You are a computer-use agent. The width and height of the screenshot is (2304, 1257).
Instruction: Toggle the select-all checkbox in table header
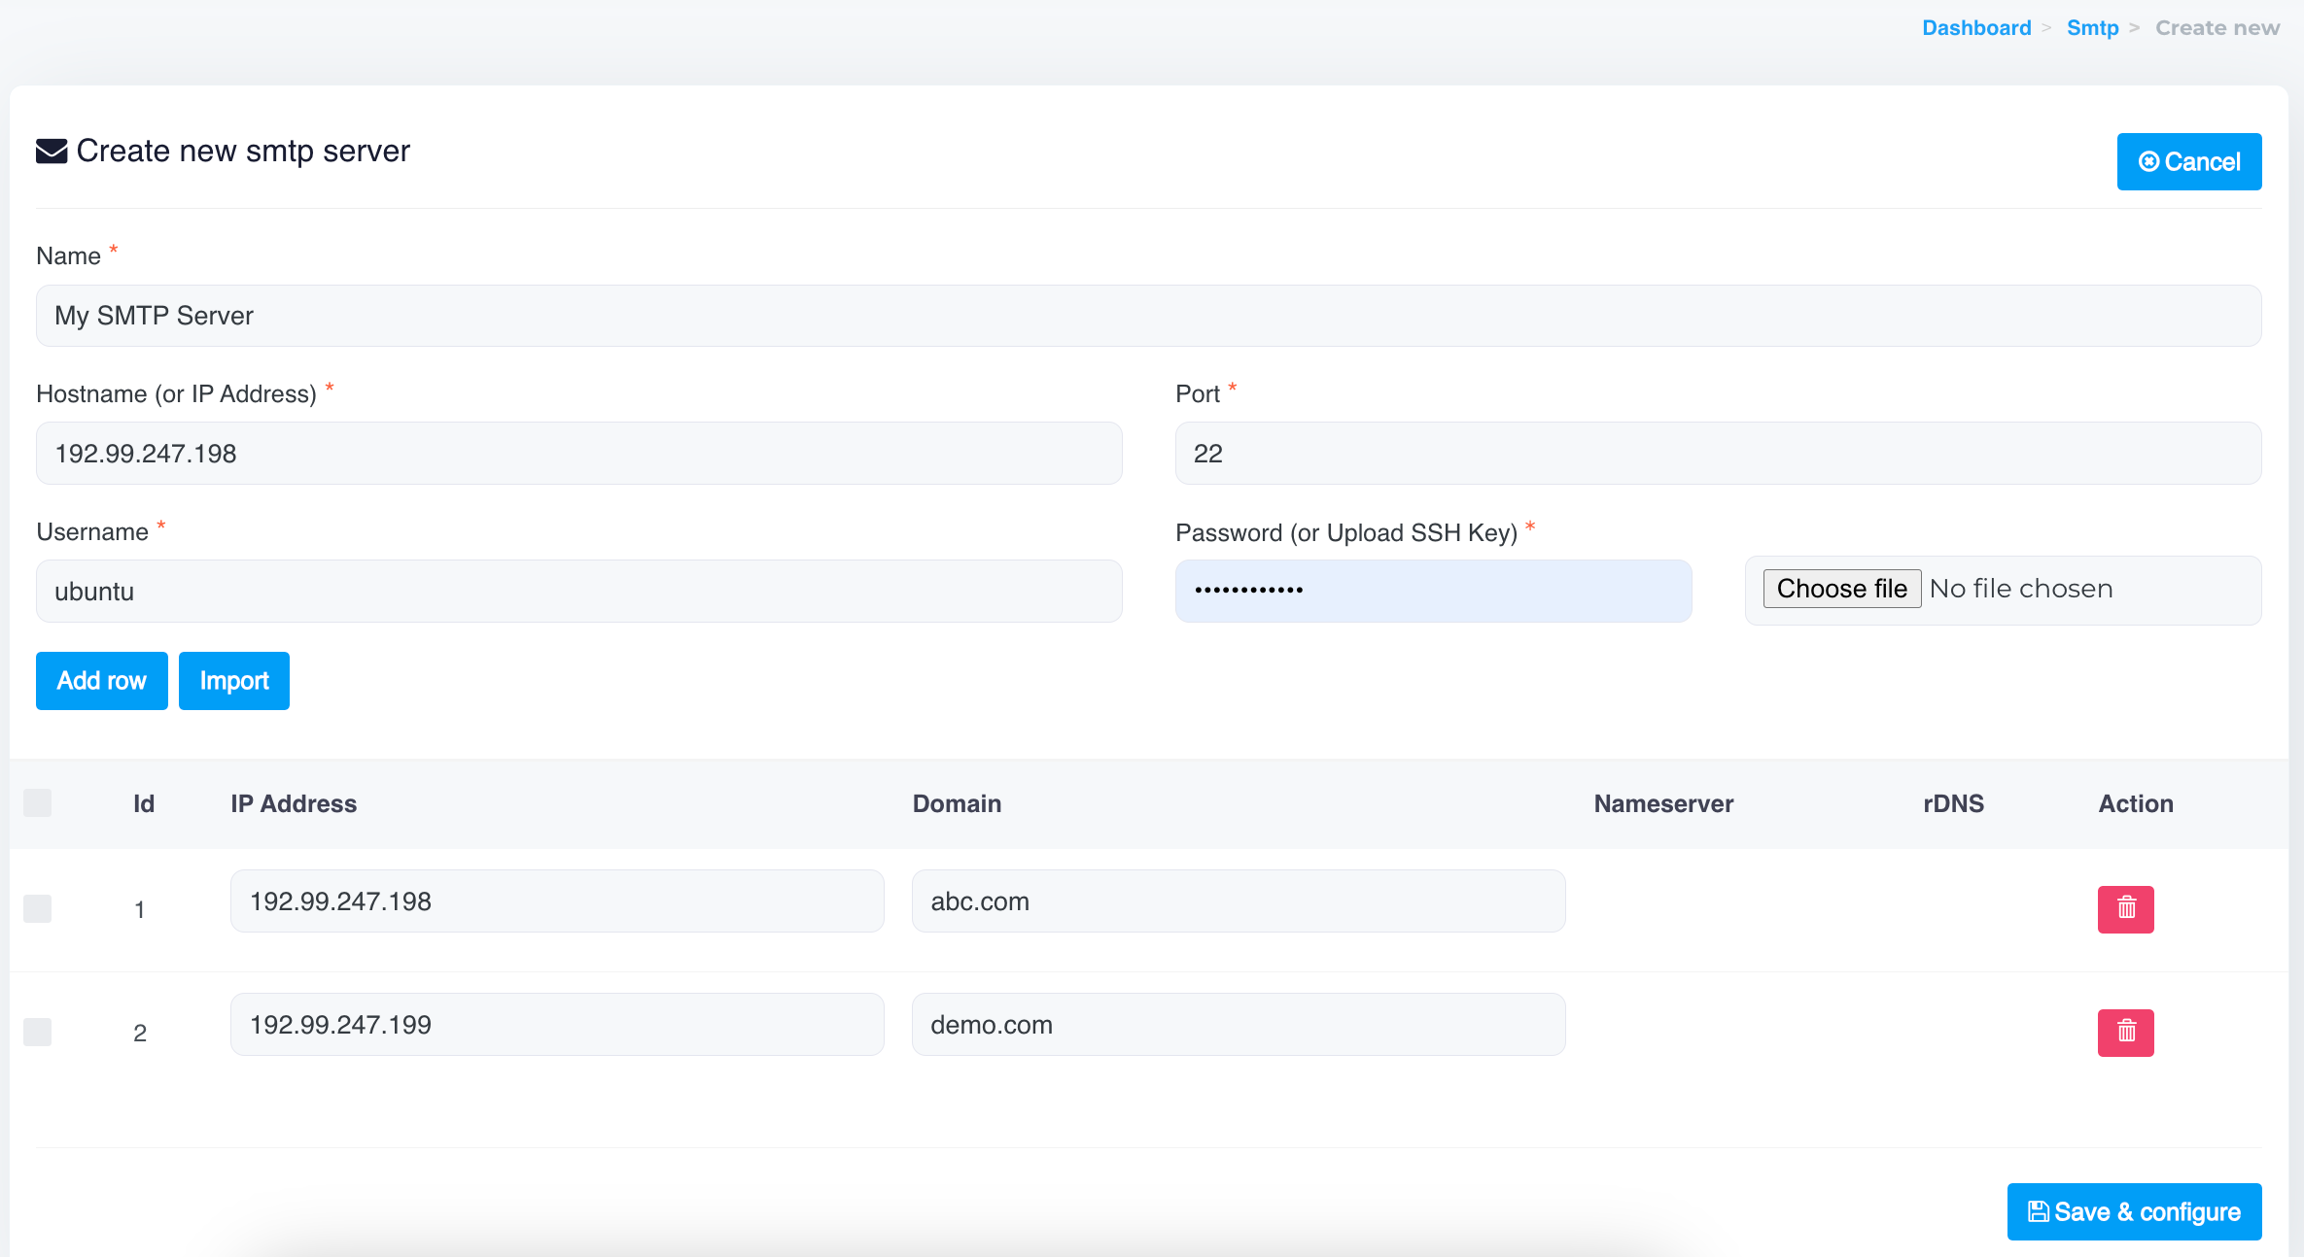point(38,803)
